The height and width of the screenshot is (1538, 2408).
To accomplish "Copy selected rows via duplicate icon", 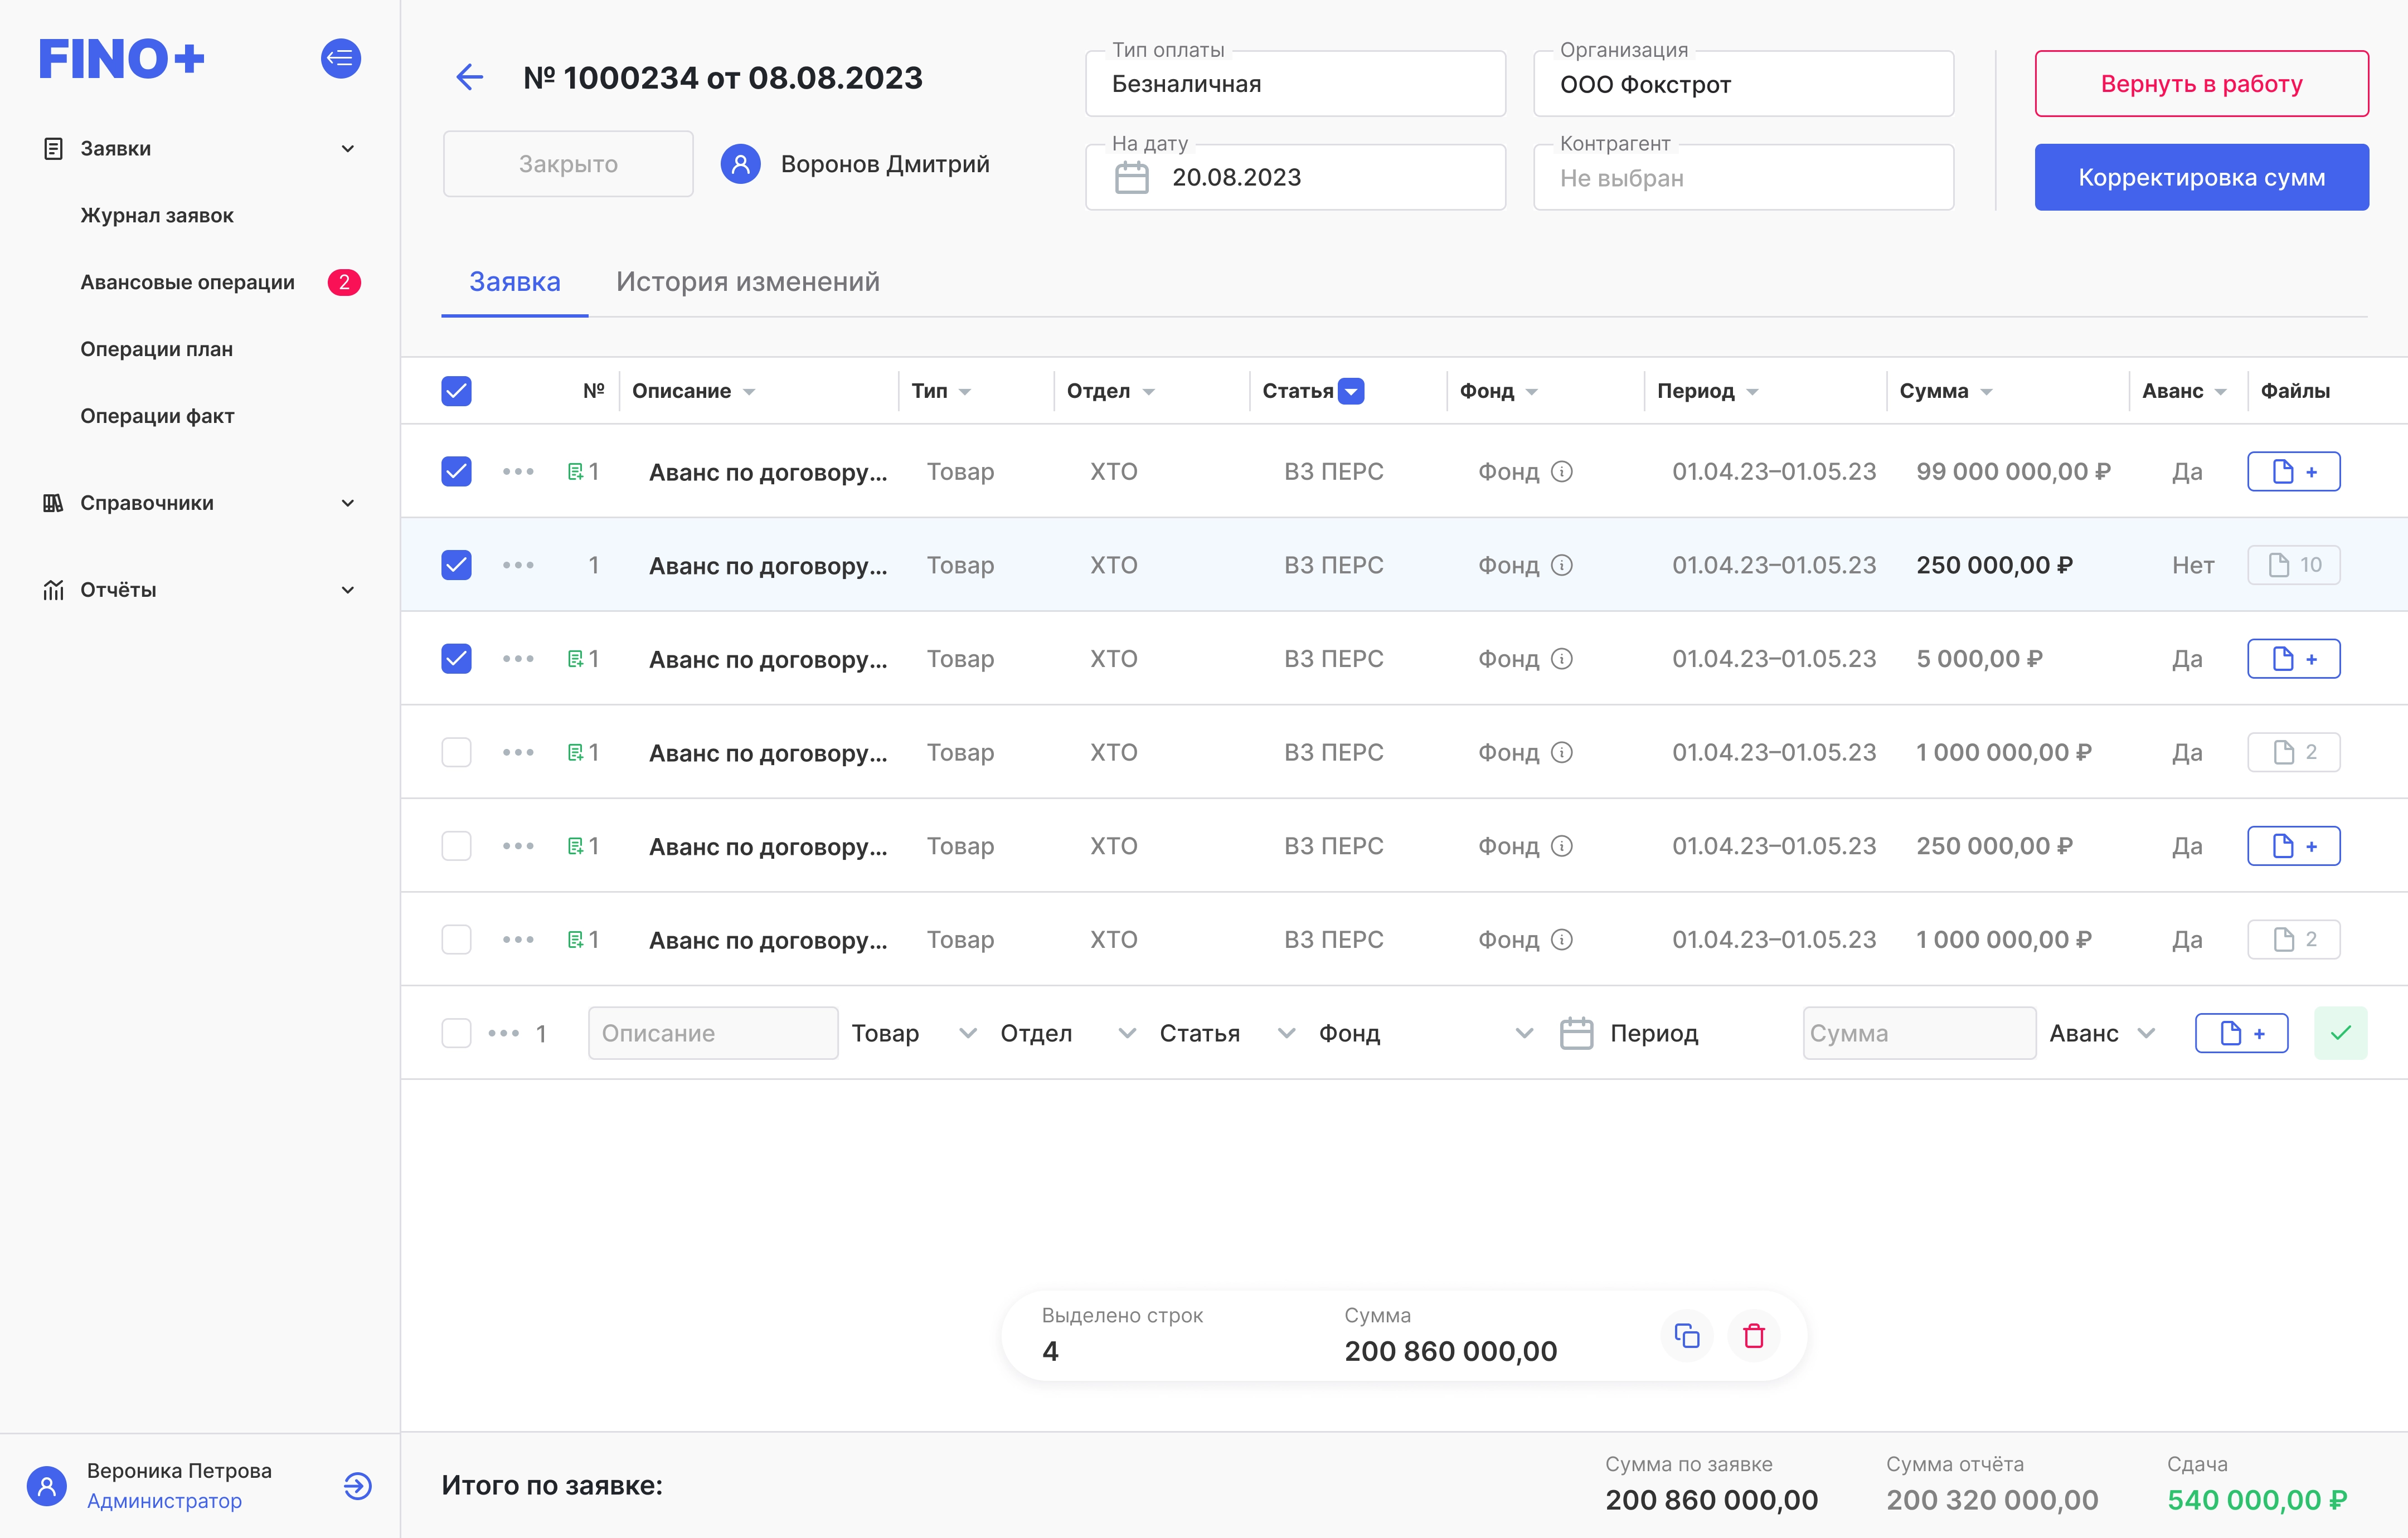I will pos(1687,1335).
